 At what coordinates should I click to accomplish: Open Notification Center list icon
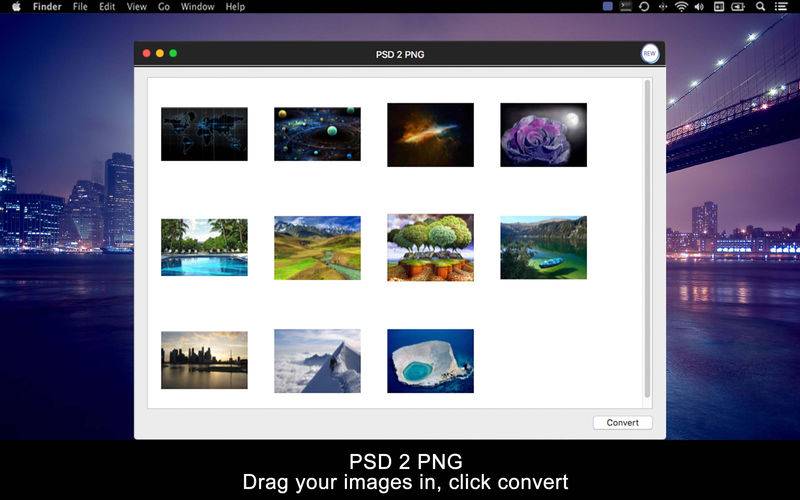781,7
